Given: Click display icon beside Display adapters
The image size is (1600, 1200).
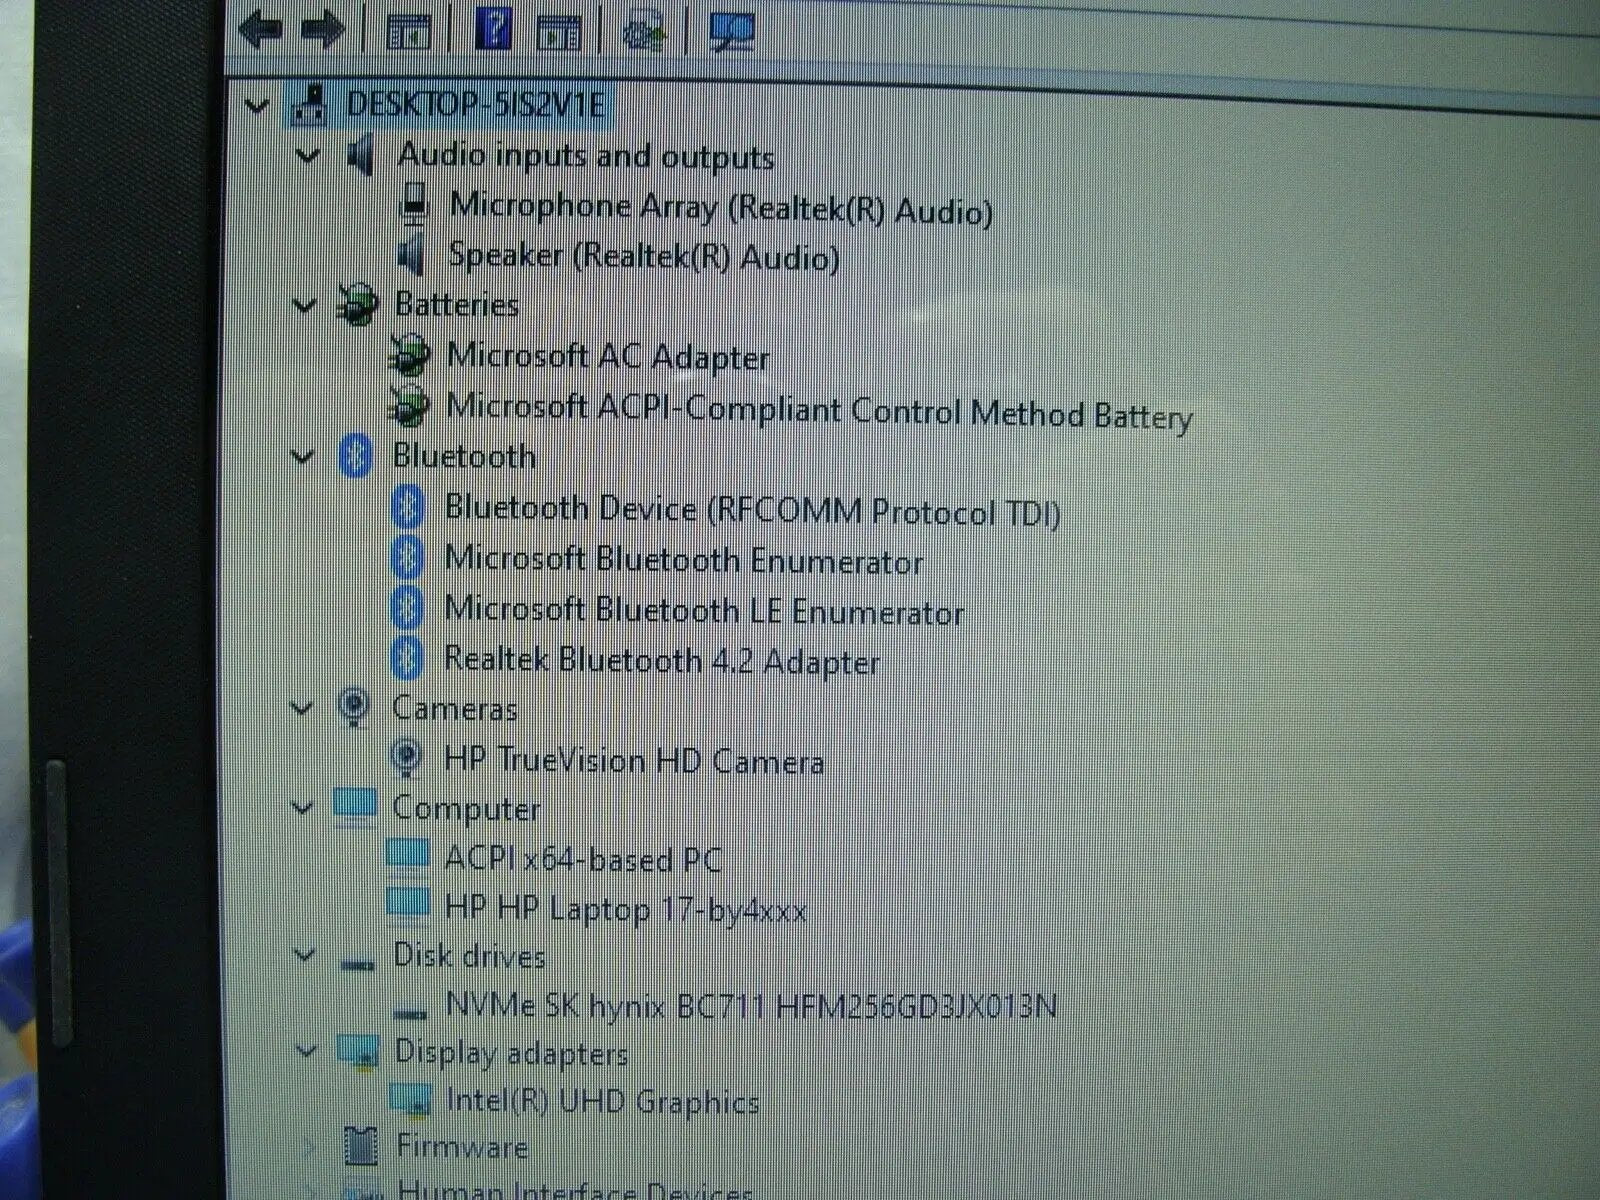Looking at the screenshot, I should [x=359, y=1050].
